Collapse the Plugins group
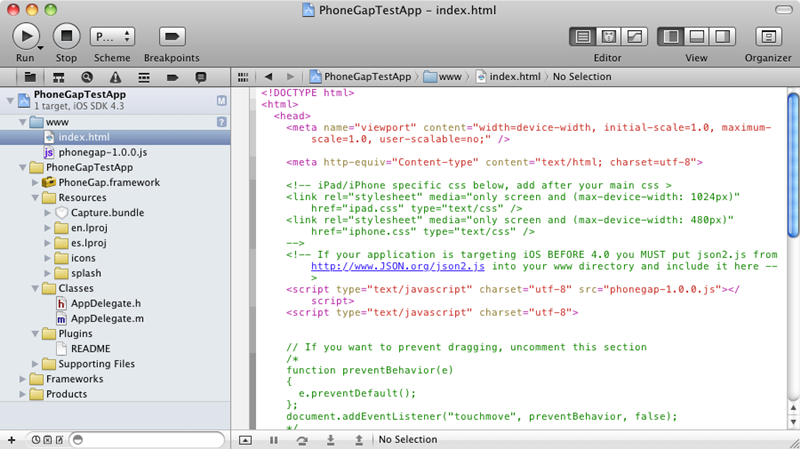 point(35,334)
